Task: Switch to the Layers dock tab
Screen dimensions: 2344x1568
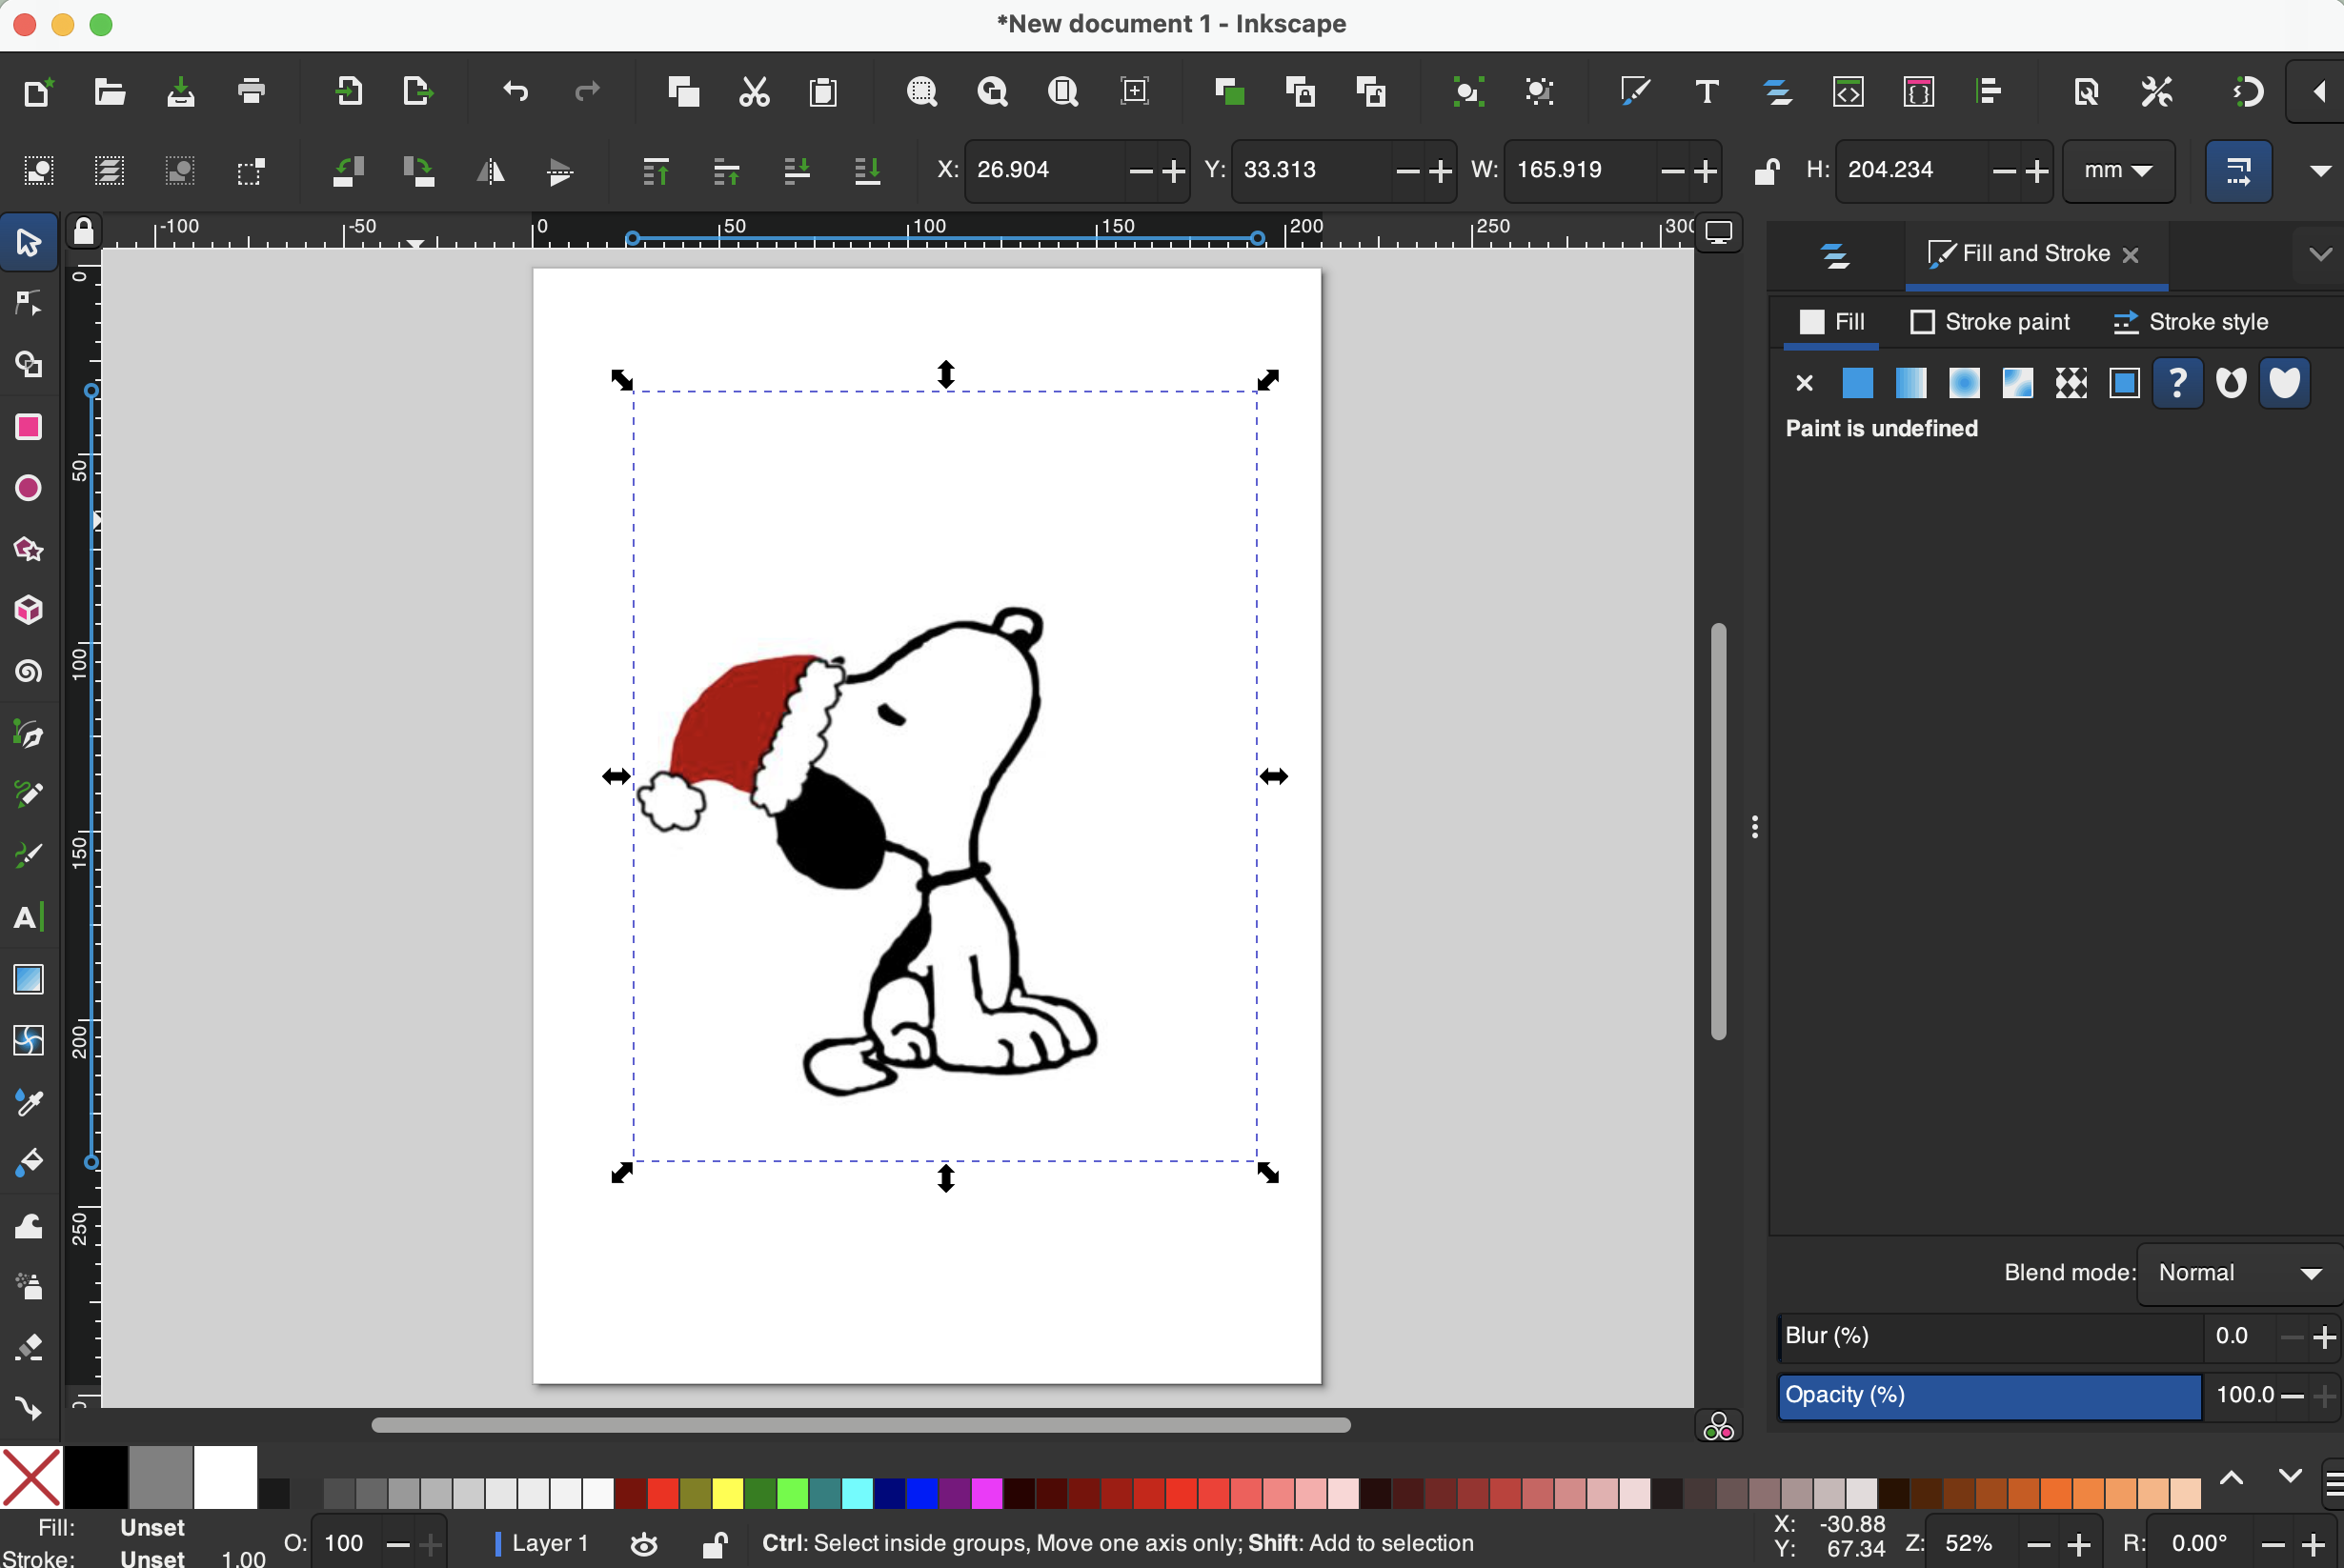Action: [1836, 256]
